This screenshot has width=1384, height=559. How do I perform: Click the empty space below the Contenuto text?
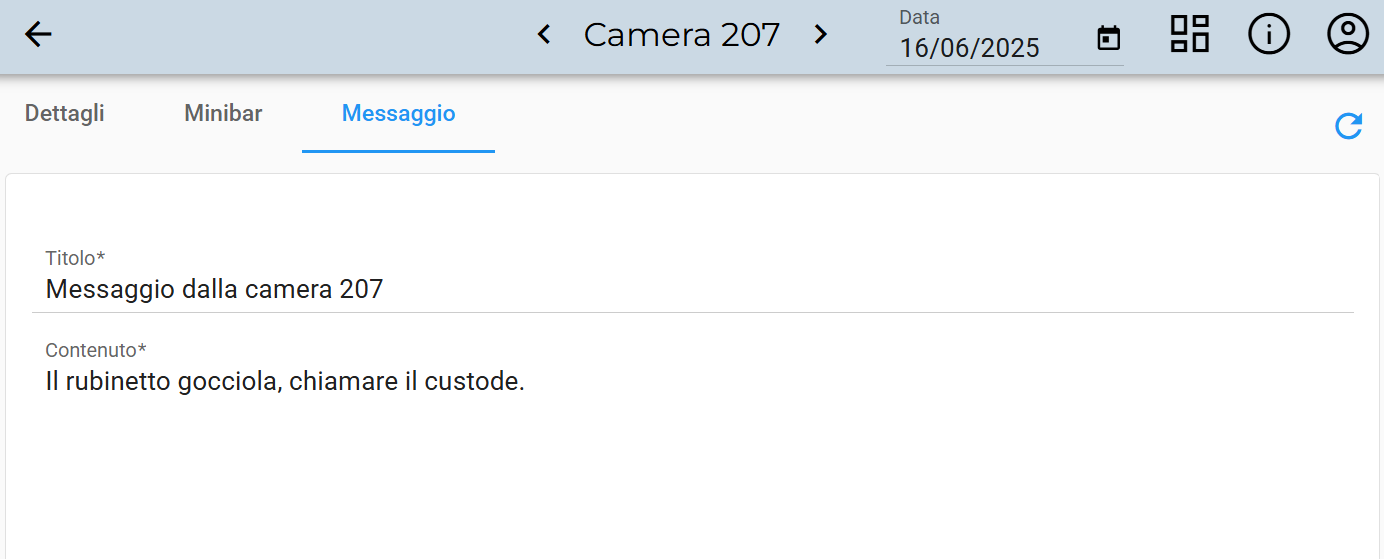pyautogui.click(x=690, y=480)
